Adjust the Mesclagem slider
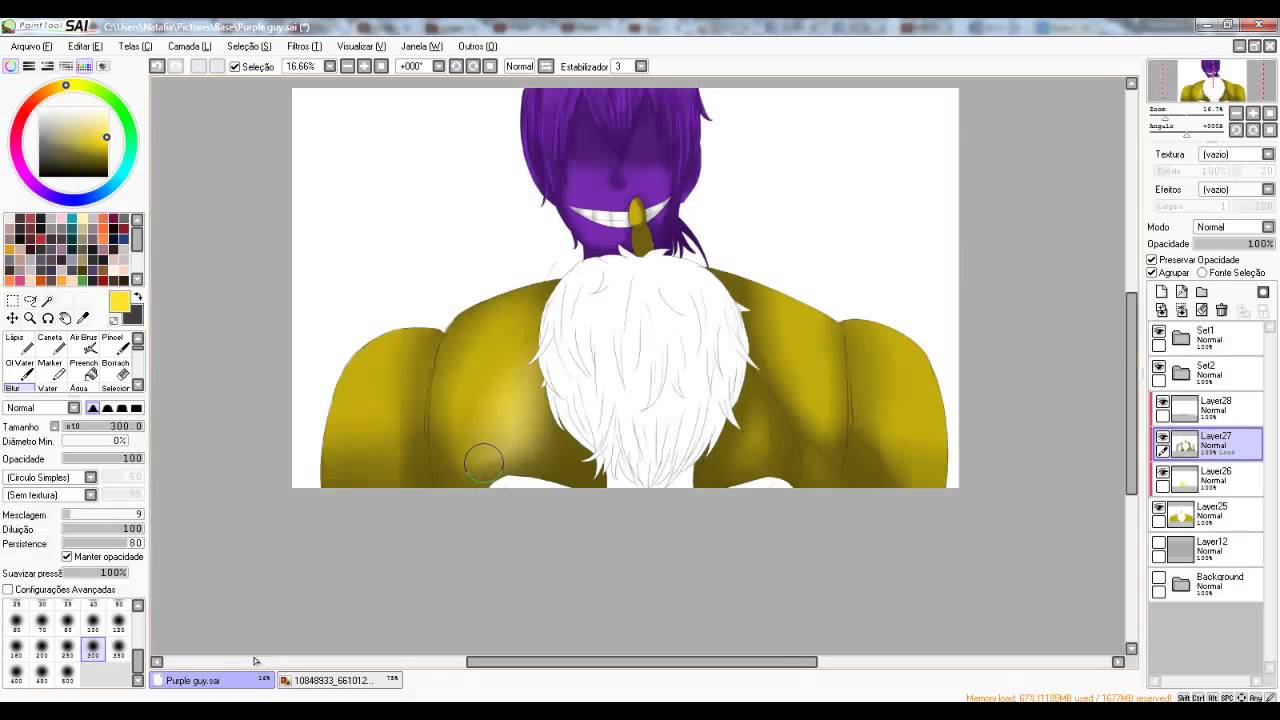Screen dimensions: 1280x720 (103, 515)
